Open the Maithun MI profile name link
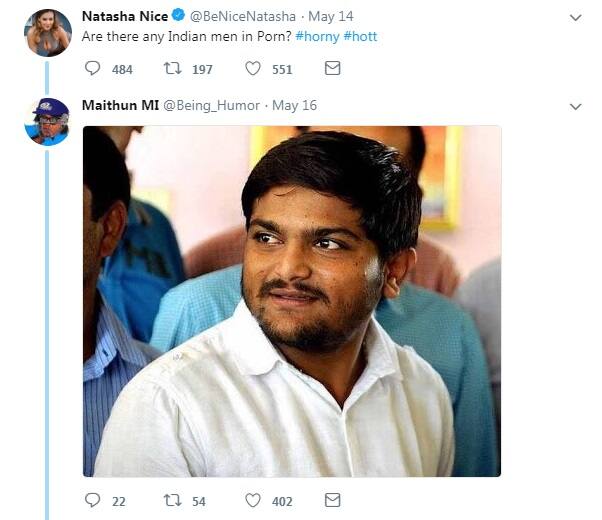This screenshot has width=602, height=520. [119, 105]
